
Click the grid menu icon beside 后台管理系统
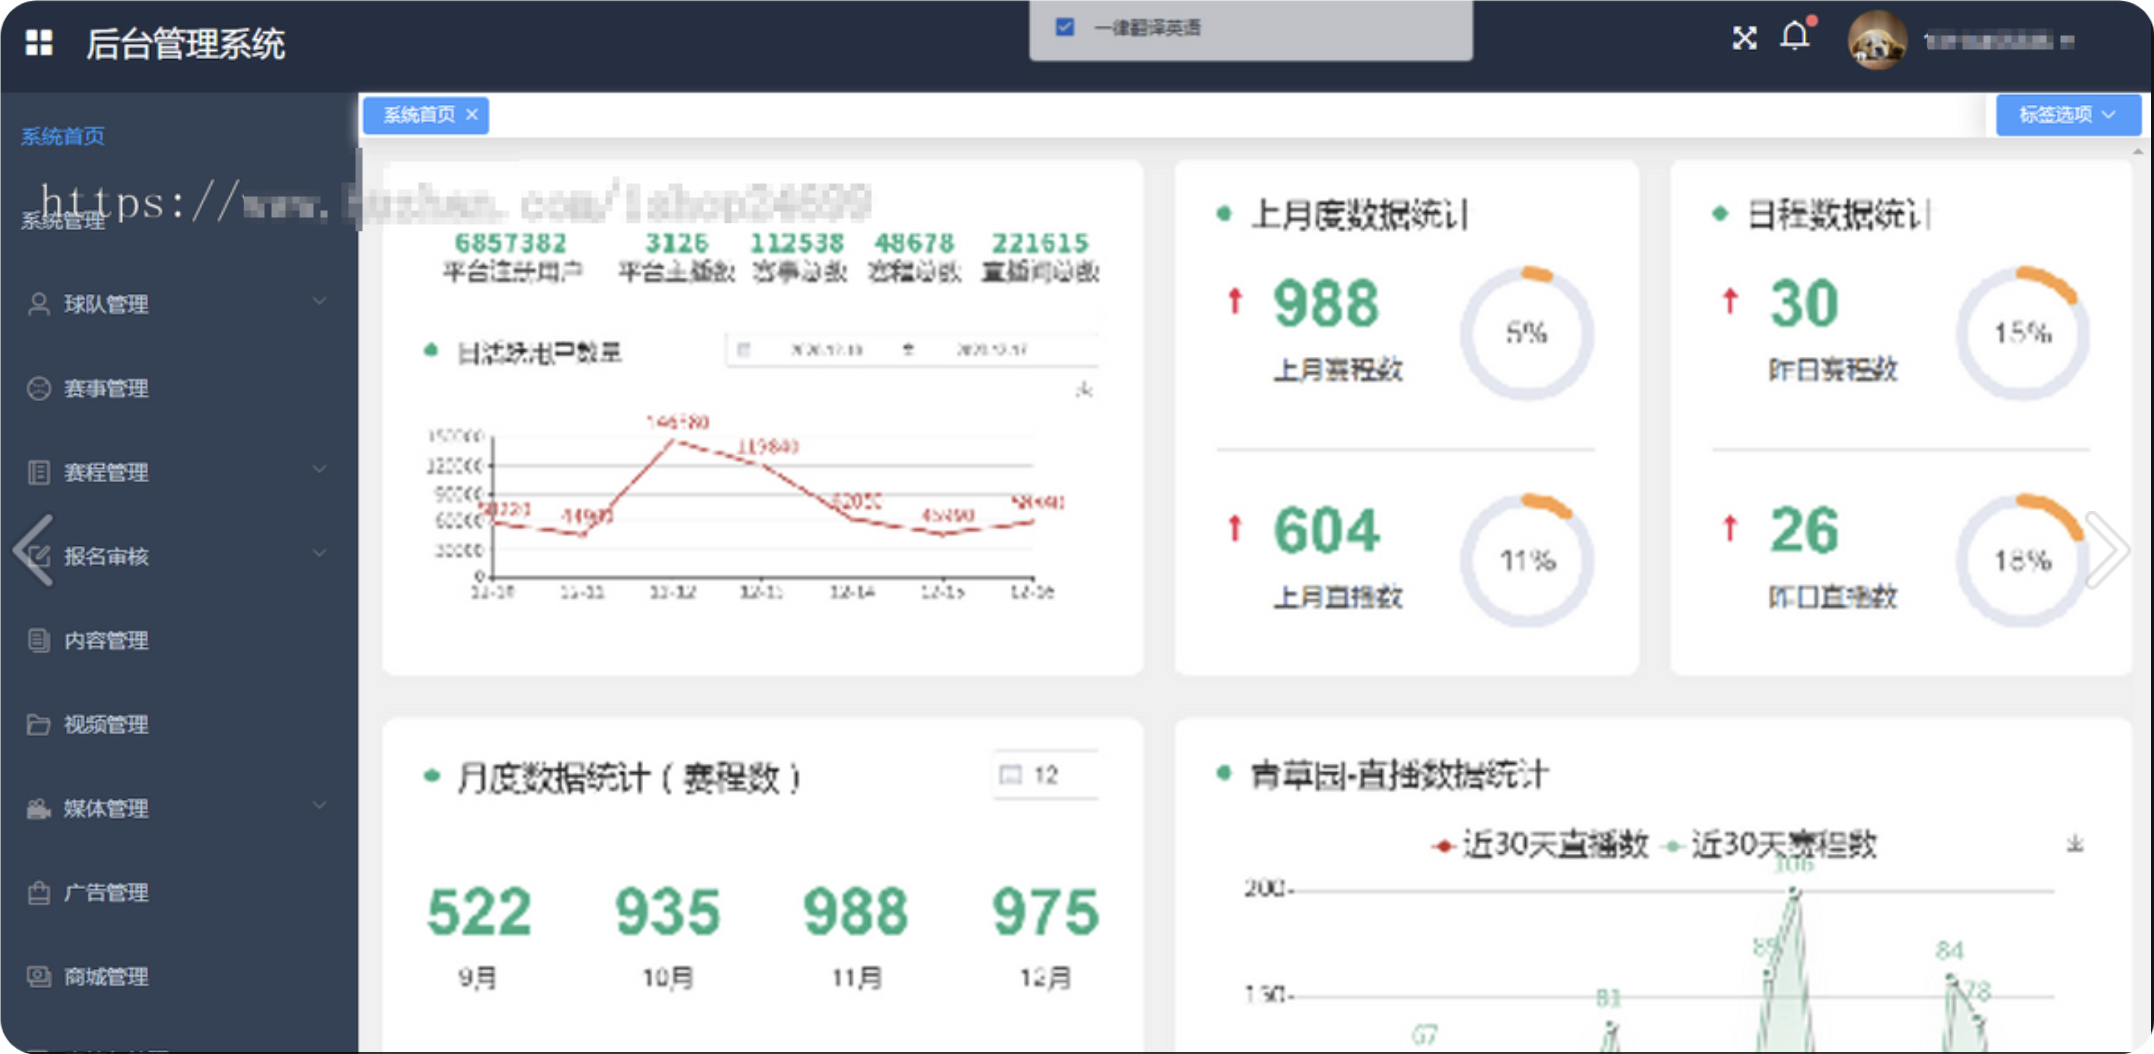coord(39,42)
